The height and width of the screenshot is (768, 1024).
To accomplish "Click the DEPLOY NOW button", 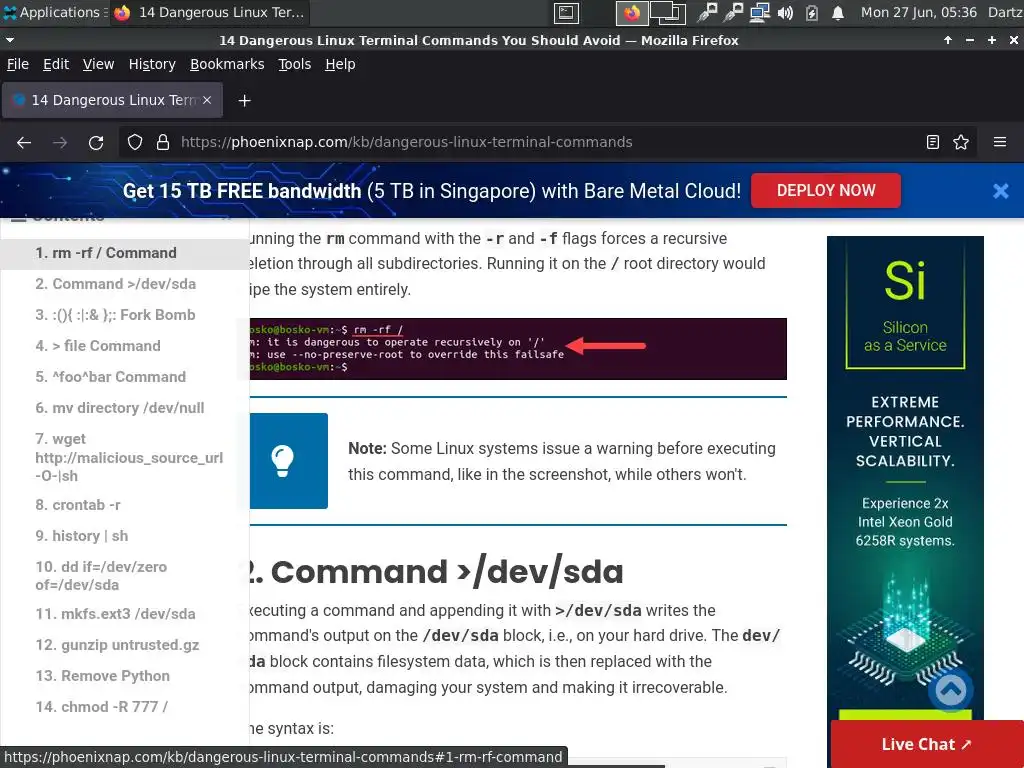I will coord(825,191).
